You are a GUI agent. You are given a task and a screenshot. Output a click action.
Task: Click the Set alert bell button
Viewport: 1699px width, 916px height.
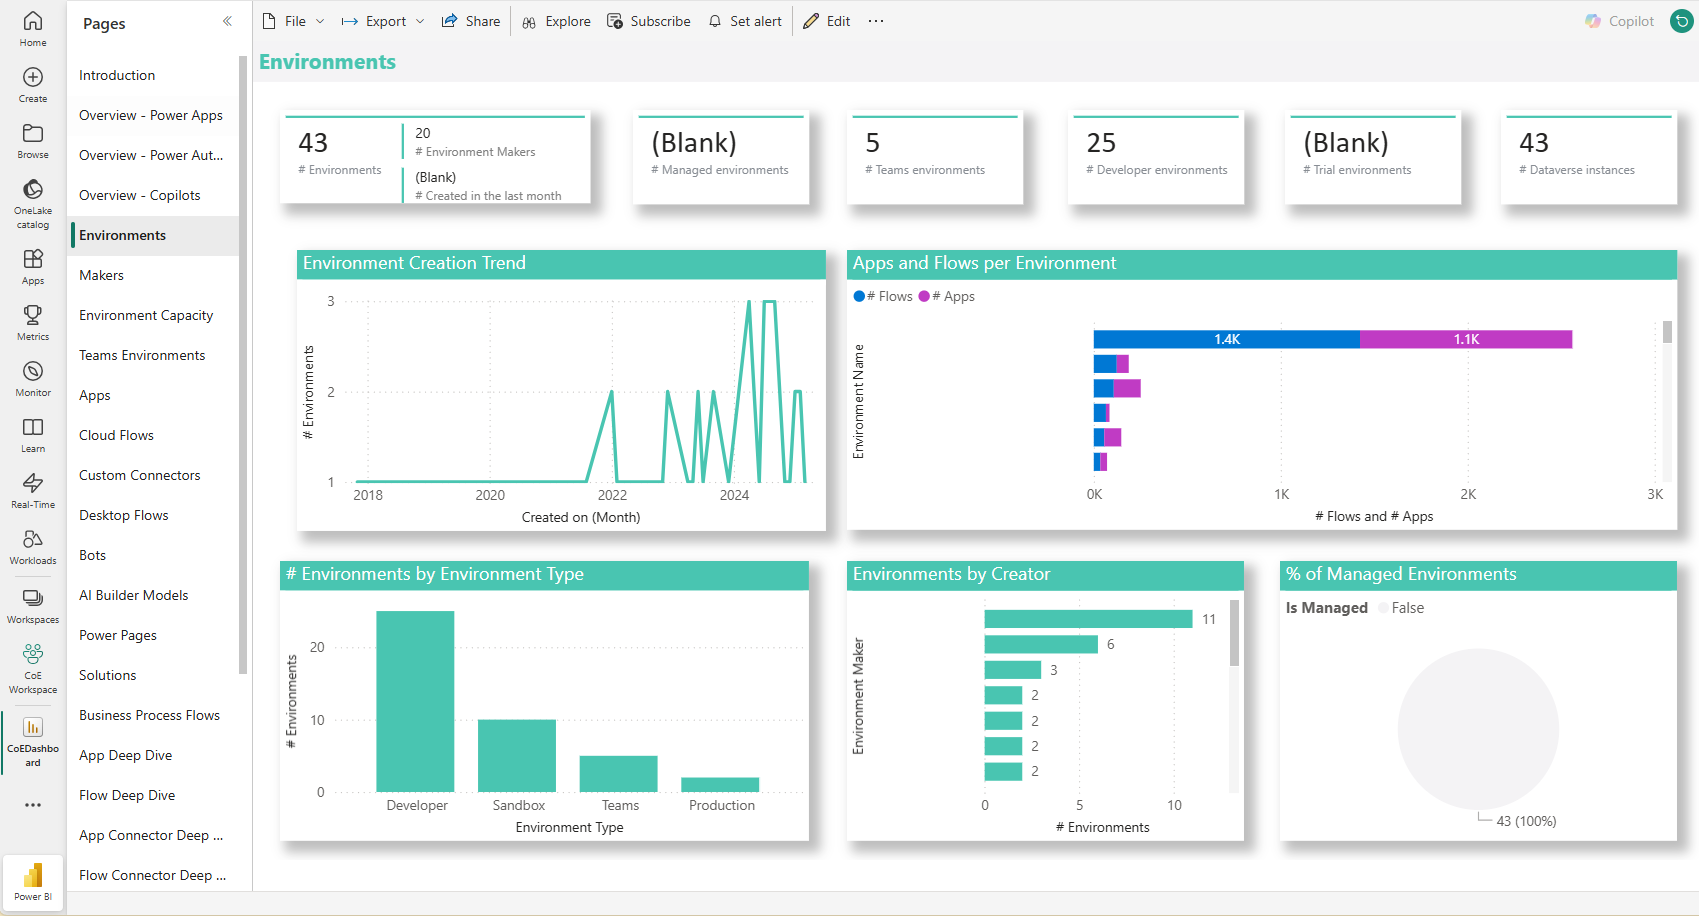pos(745,21)
